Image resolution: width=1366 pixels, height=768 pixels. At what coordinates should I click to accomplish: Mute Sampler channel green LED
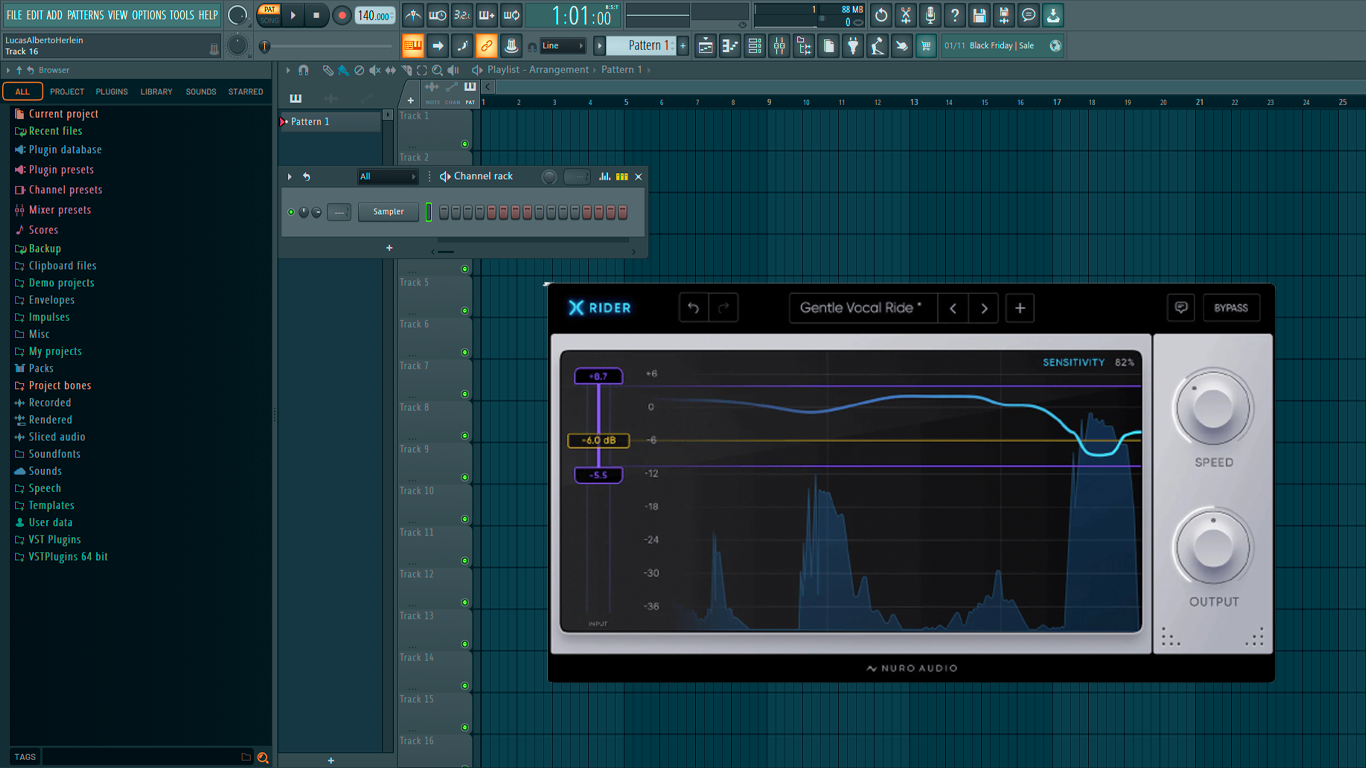click(291, 212)
